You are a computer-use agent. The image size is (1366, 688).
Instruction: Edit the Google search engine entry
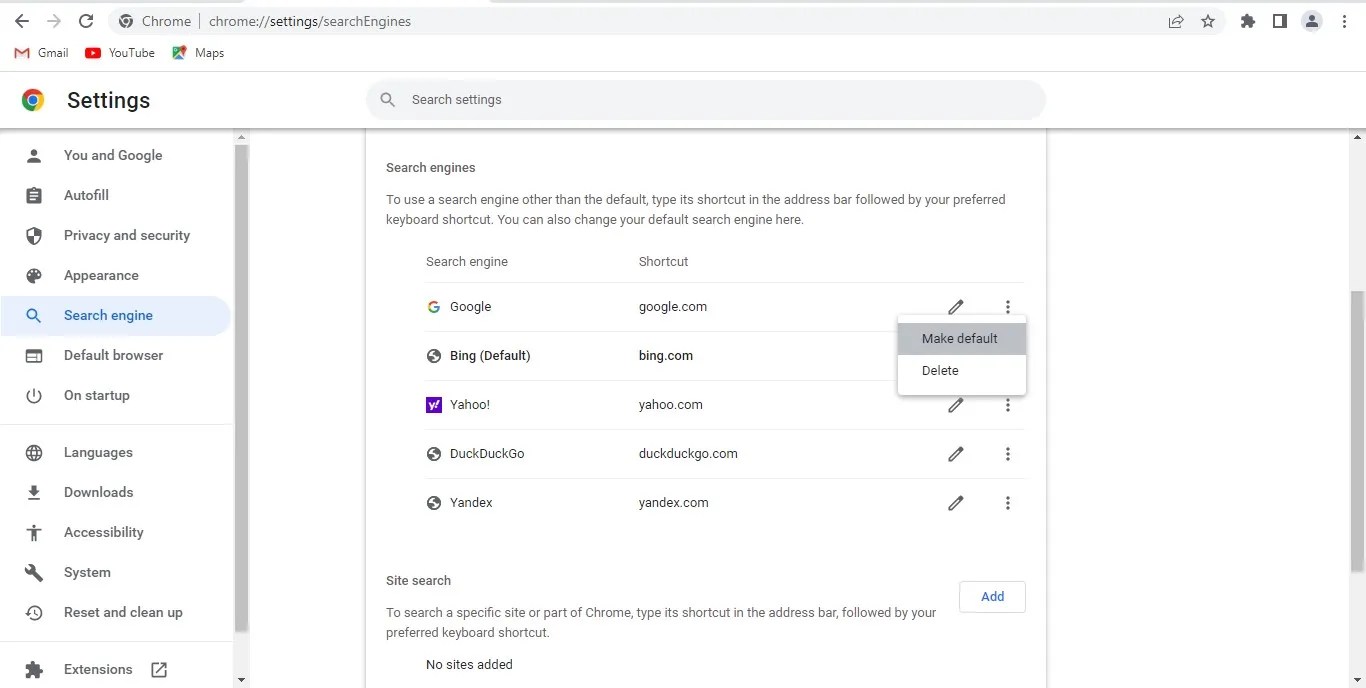(x=955, y=306)
